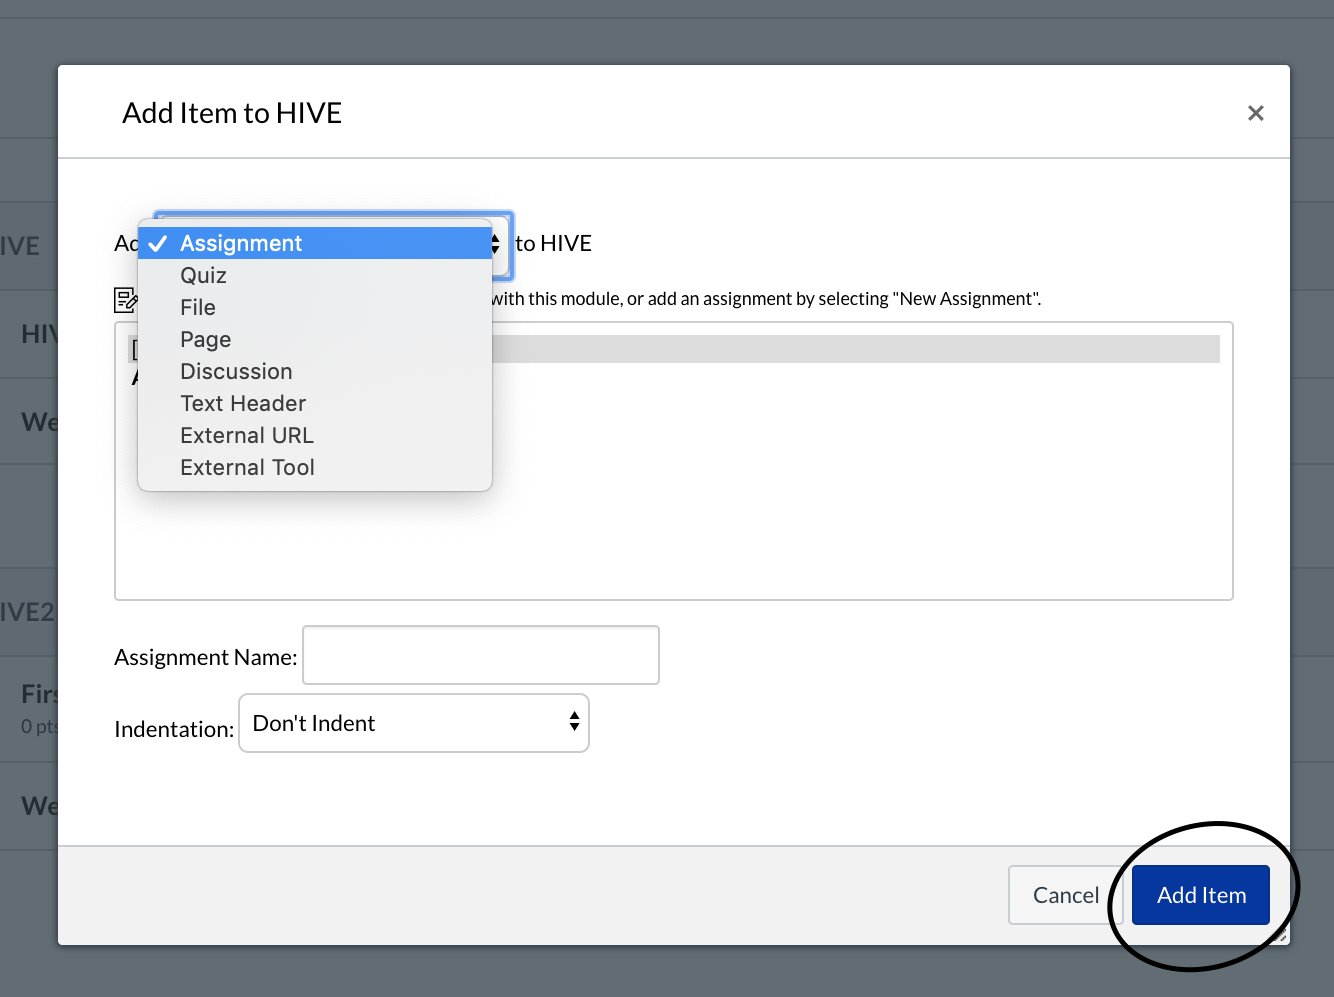Click the Assignment Name text field
The image size is (1334, 997).
[x=481, y=655]
